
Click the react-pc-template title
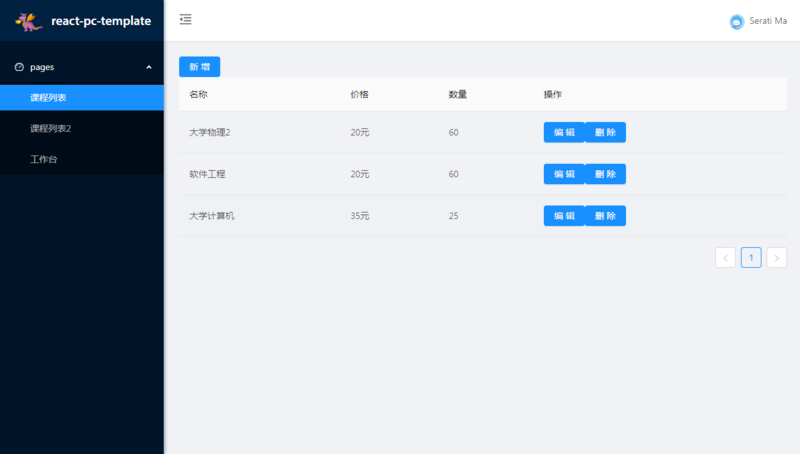101,21
